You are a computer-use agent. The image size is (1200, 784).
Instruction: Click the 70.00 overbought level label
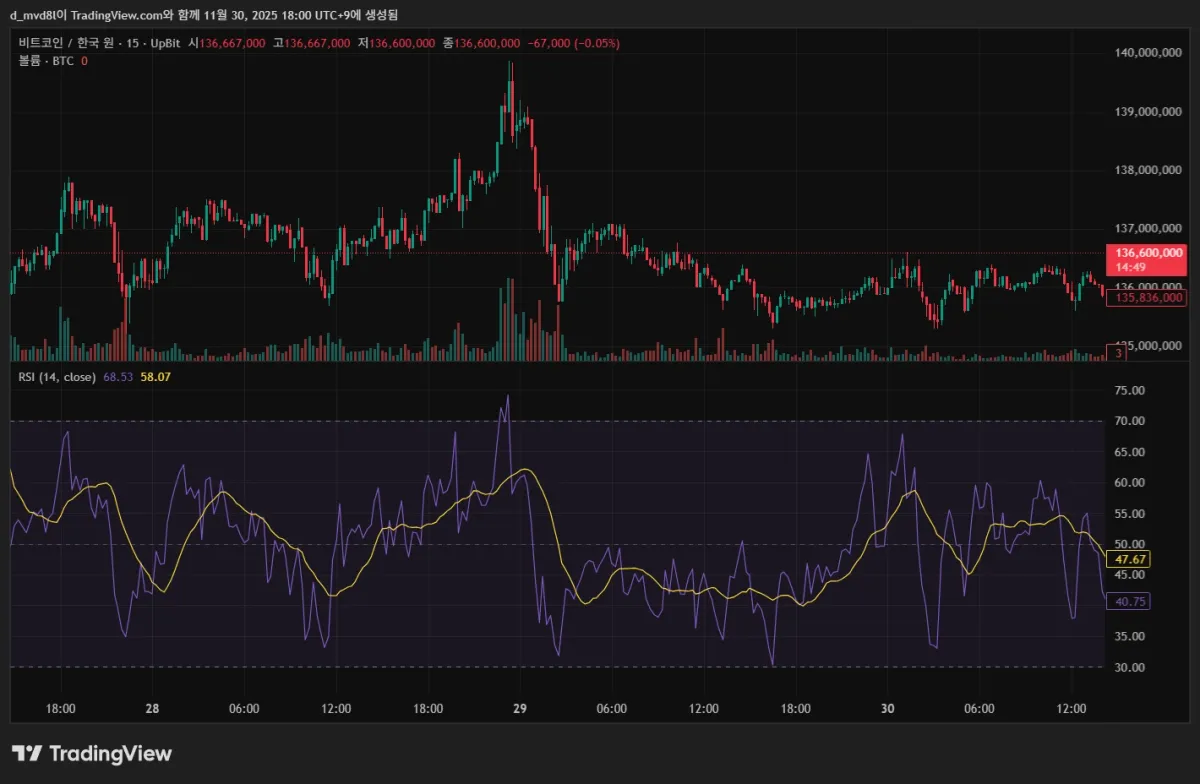1132,420
